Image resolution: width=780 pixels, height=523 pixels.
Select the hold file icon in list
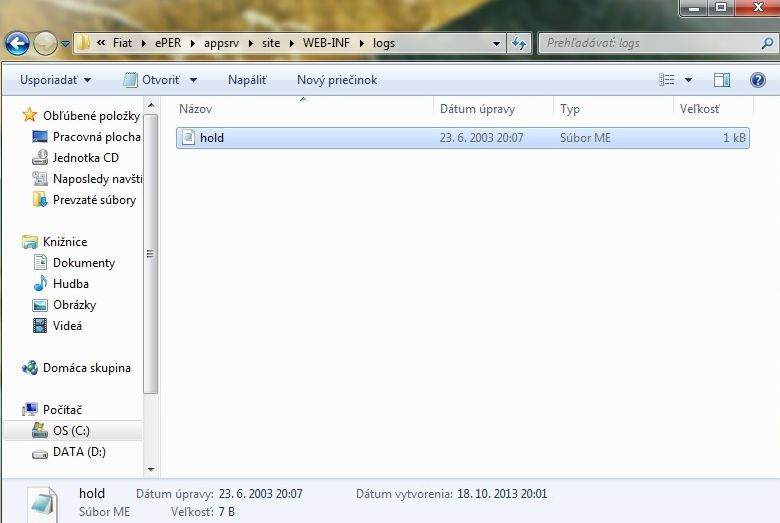click(x=187, y=138)
